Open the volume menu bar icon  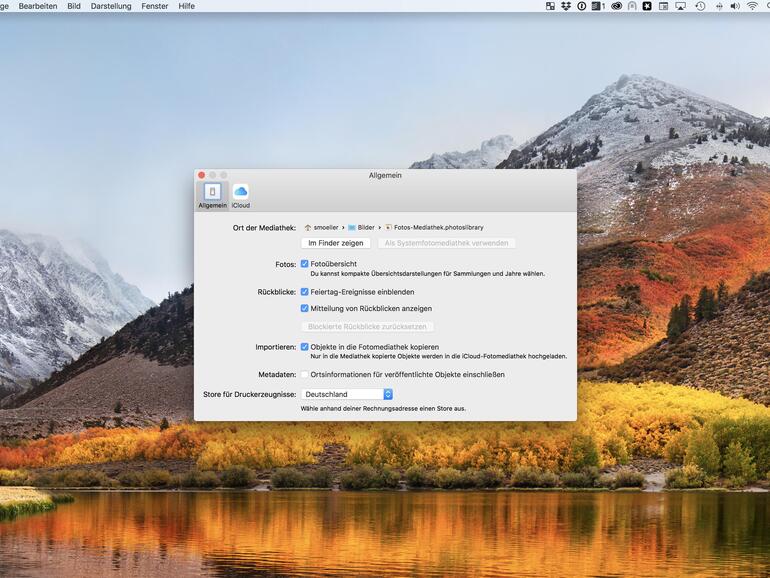[x=735, y=6]
